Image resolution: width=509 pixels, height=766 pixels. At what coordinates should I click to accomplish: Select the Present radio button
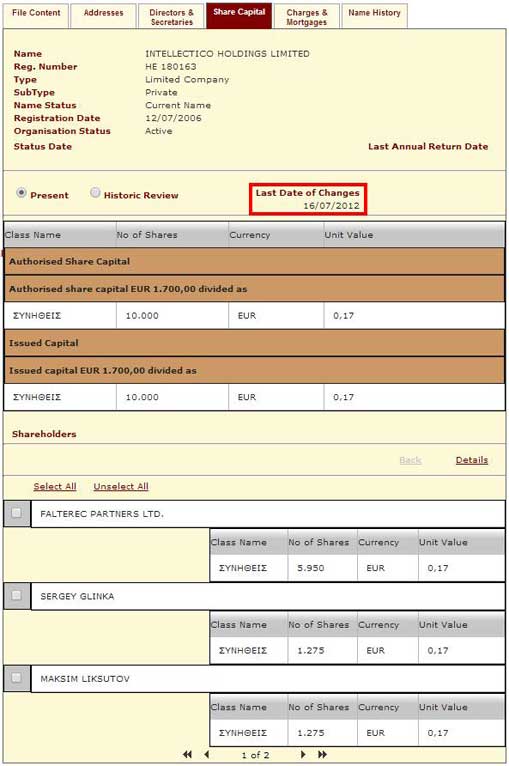(21, 193)
